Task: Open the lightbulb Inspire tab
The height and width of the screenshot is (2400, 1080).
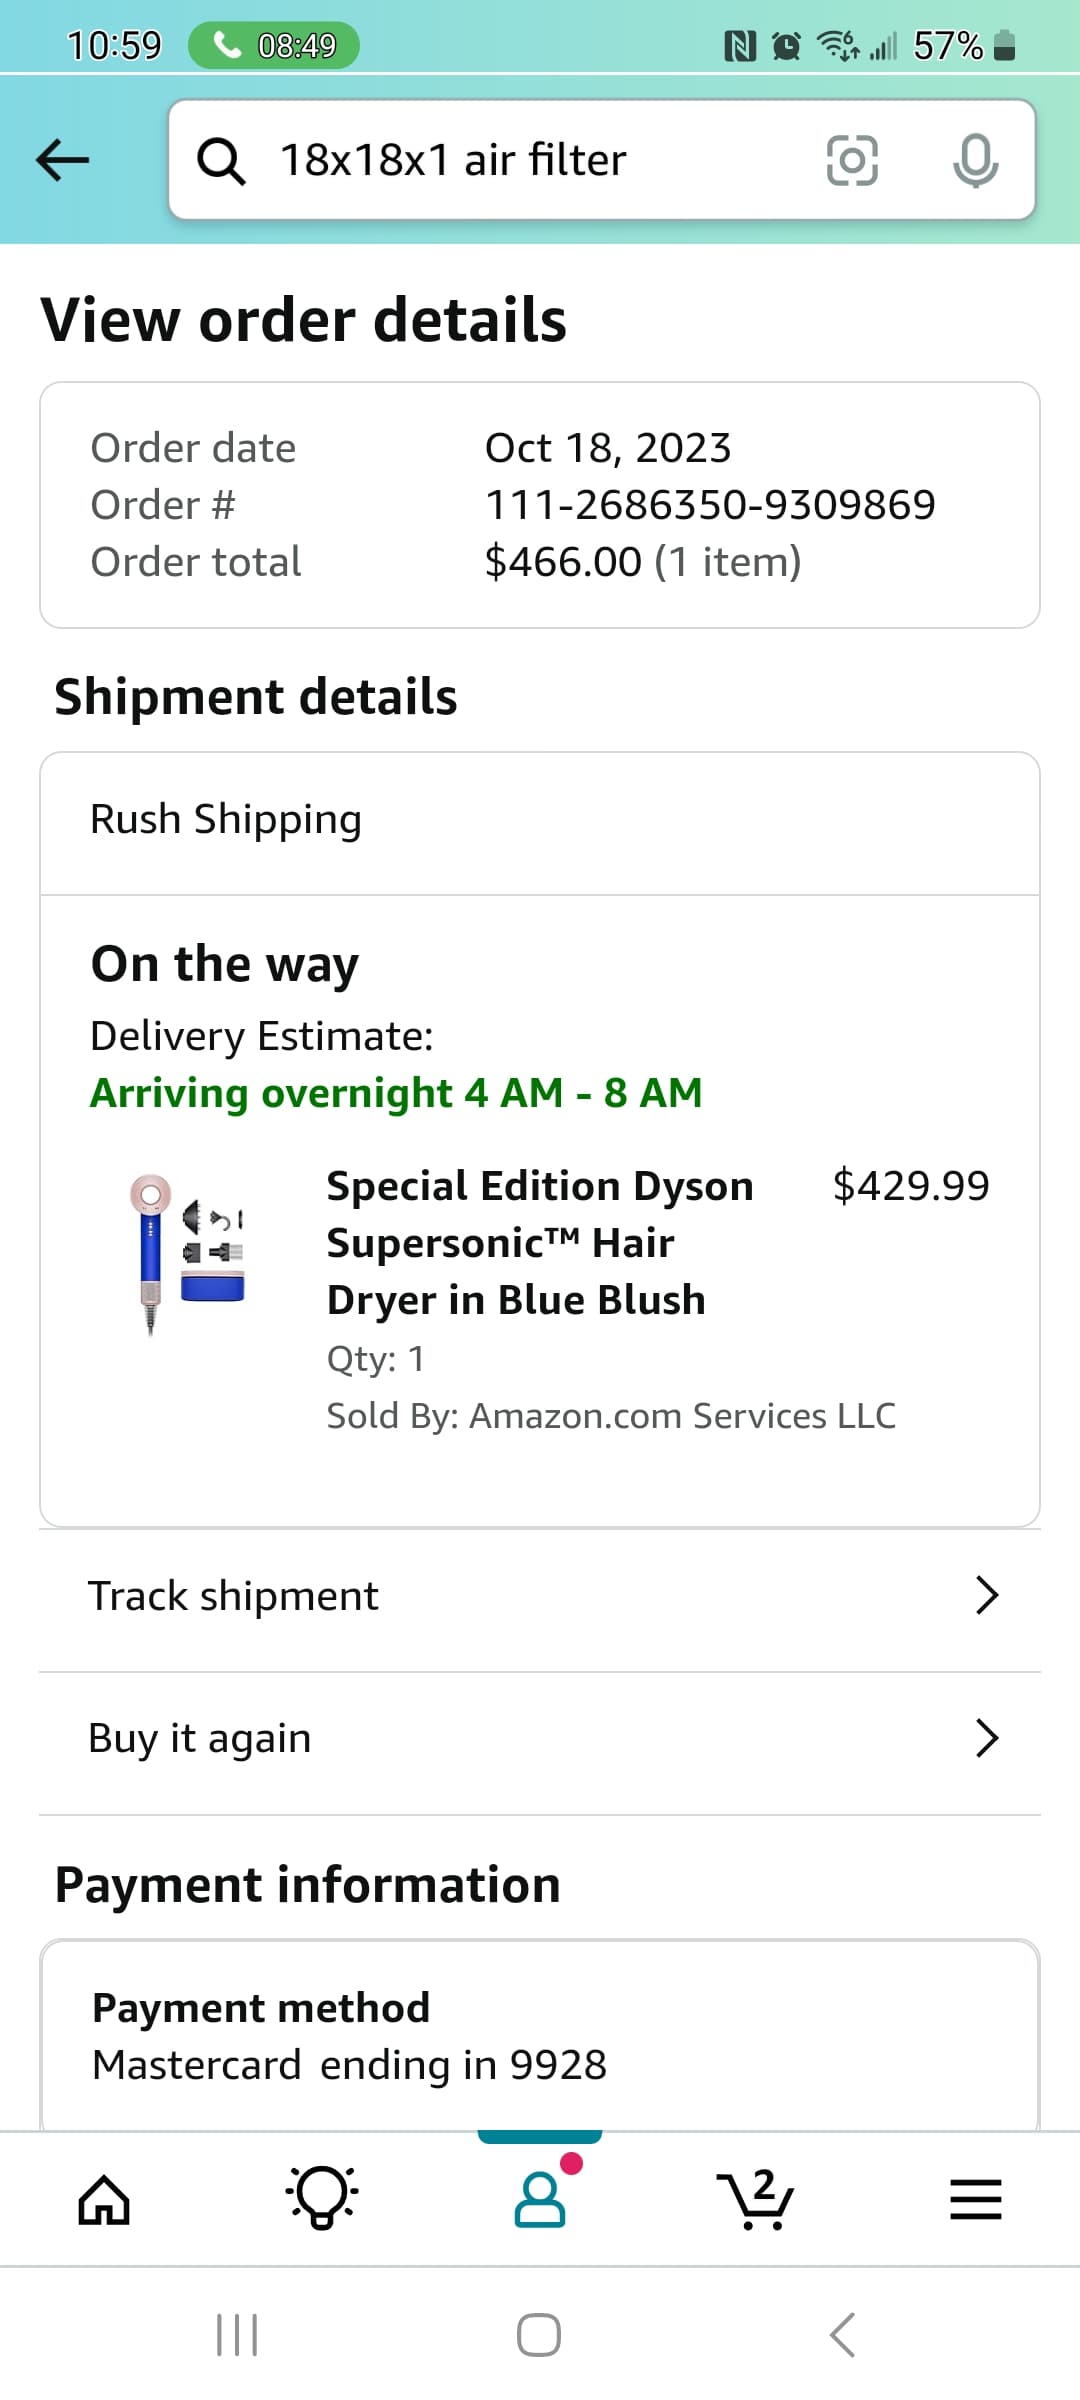Action: [x=322, y=2198]
